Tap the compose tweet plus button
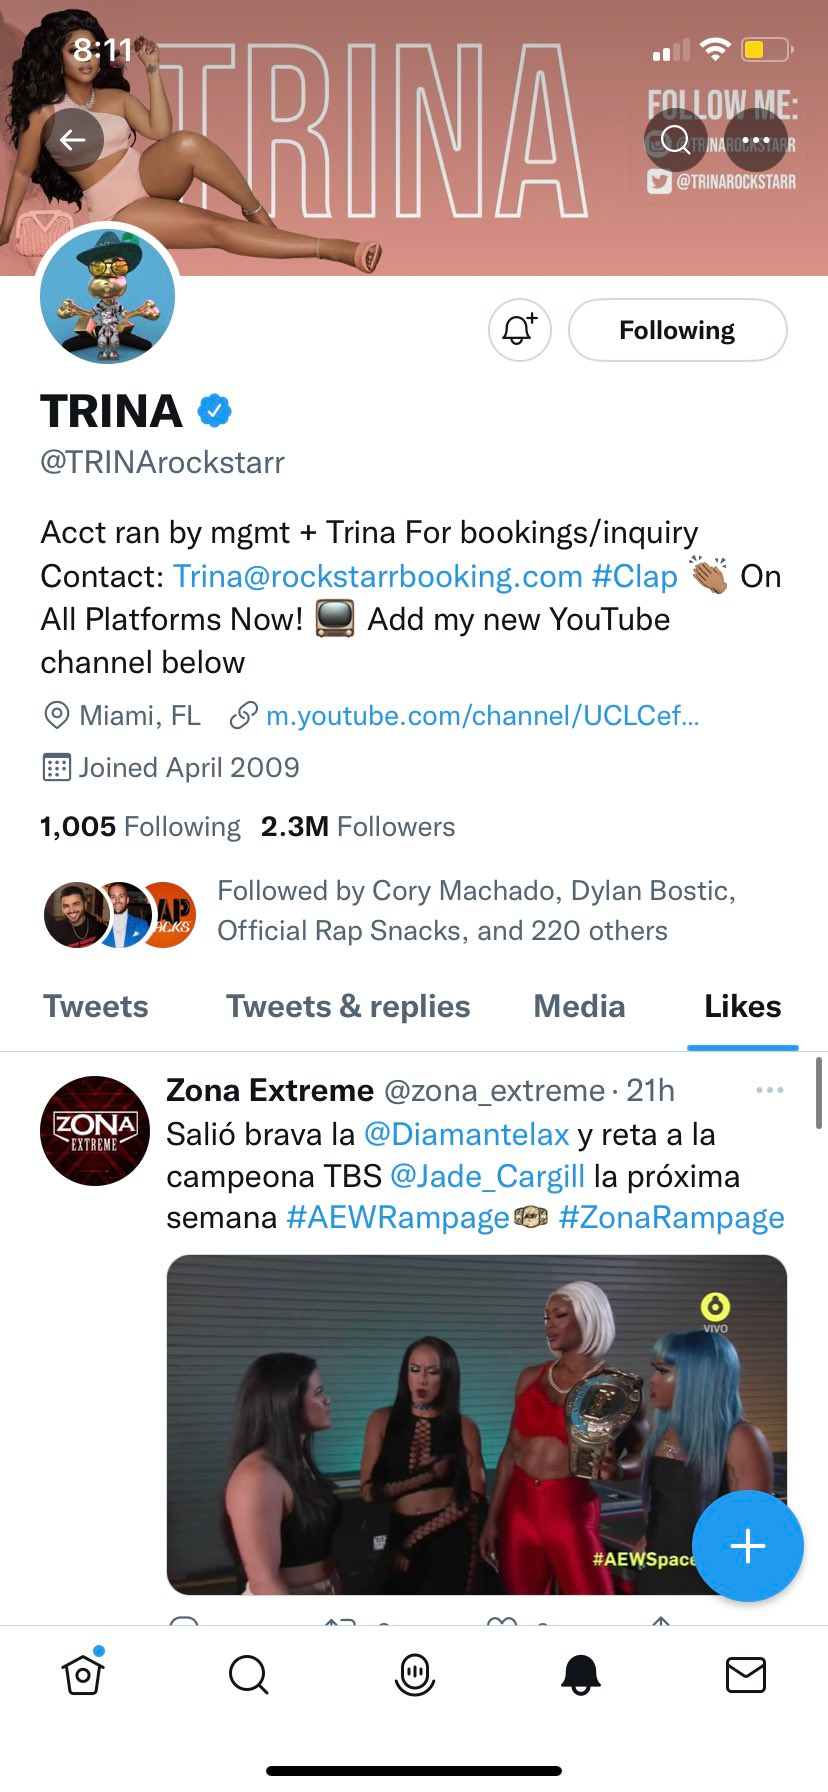This screenshot has height=1792, width=828. [x=747, y=1546]
